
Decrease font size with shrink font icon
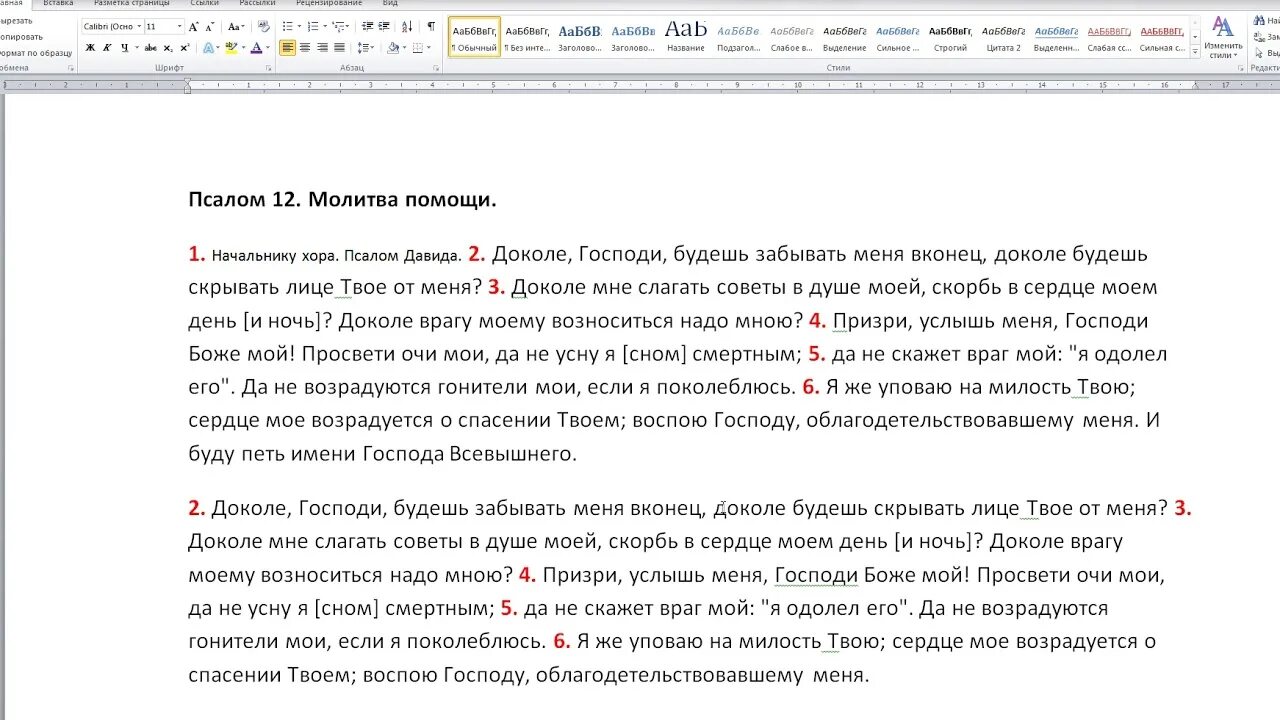click(x=210, y=27)
